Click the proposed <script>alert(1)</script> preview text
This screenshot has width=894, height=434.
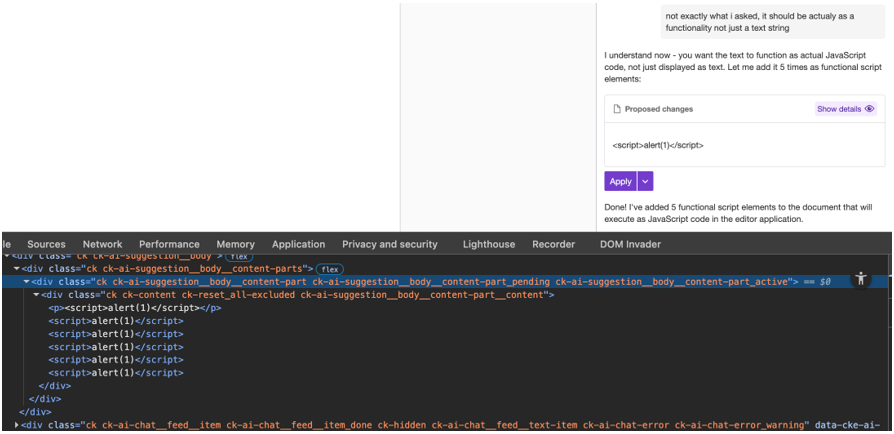pos(658,145)
